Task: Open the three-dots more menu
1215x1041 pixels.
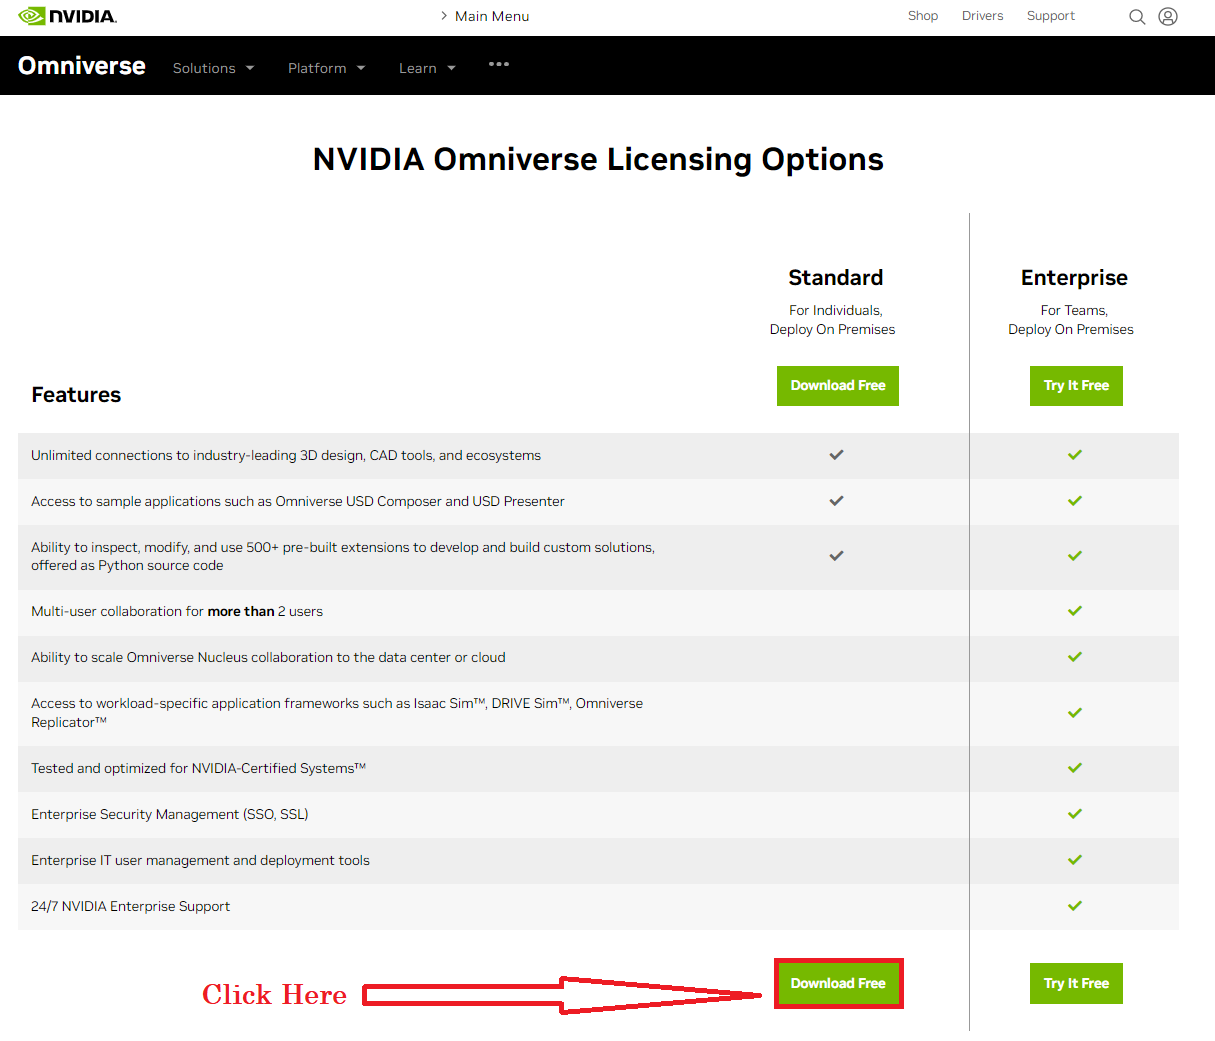Action: [499, 64]
